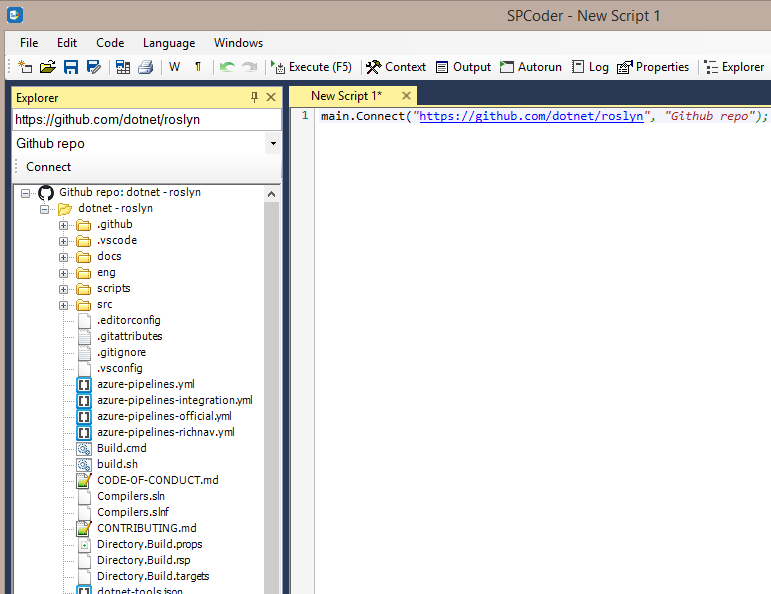Toggle the paragraph marks ¶ button
The width and height of the screenshot is (771, 594).
pos(198,66)
